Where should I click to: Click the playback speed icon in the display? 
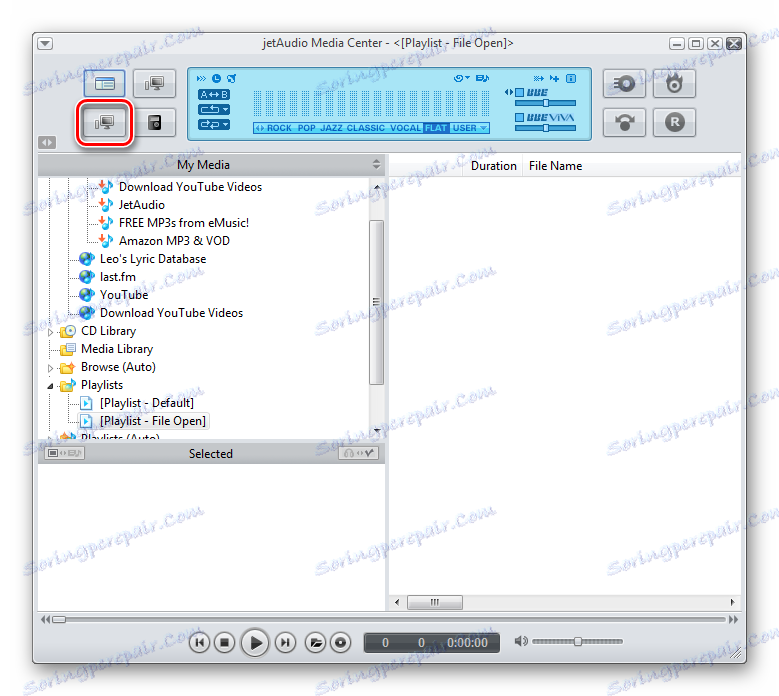click(x=201, y=78)
